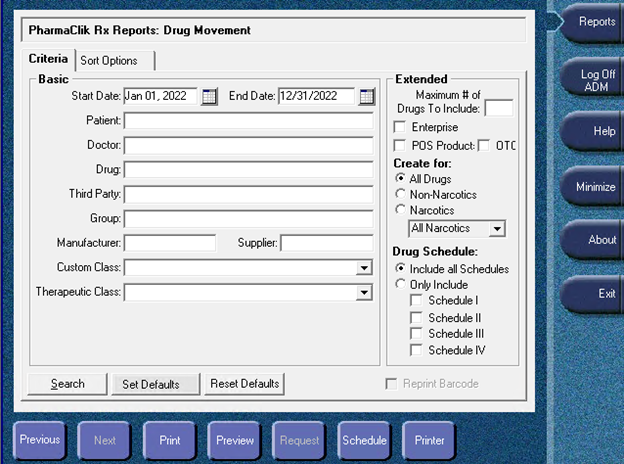This screenshot has width=624, height=464.
Task: Tick the Schedule IV checkbox
Action: (x=416, y=350)
